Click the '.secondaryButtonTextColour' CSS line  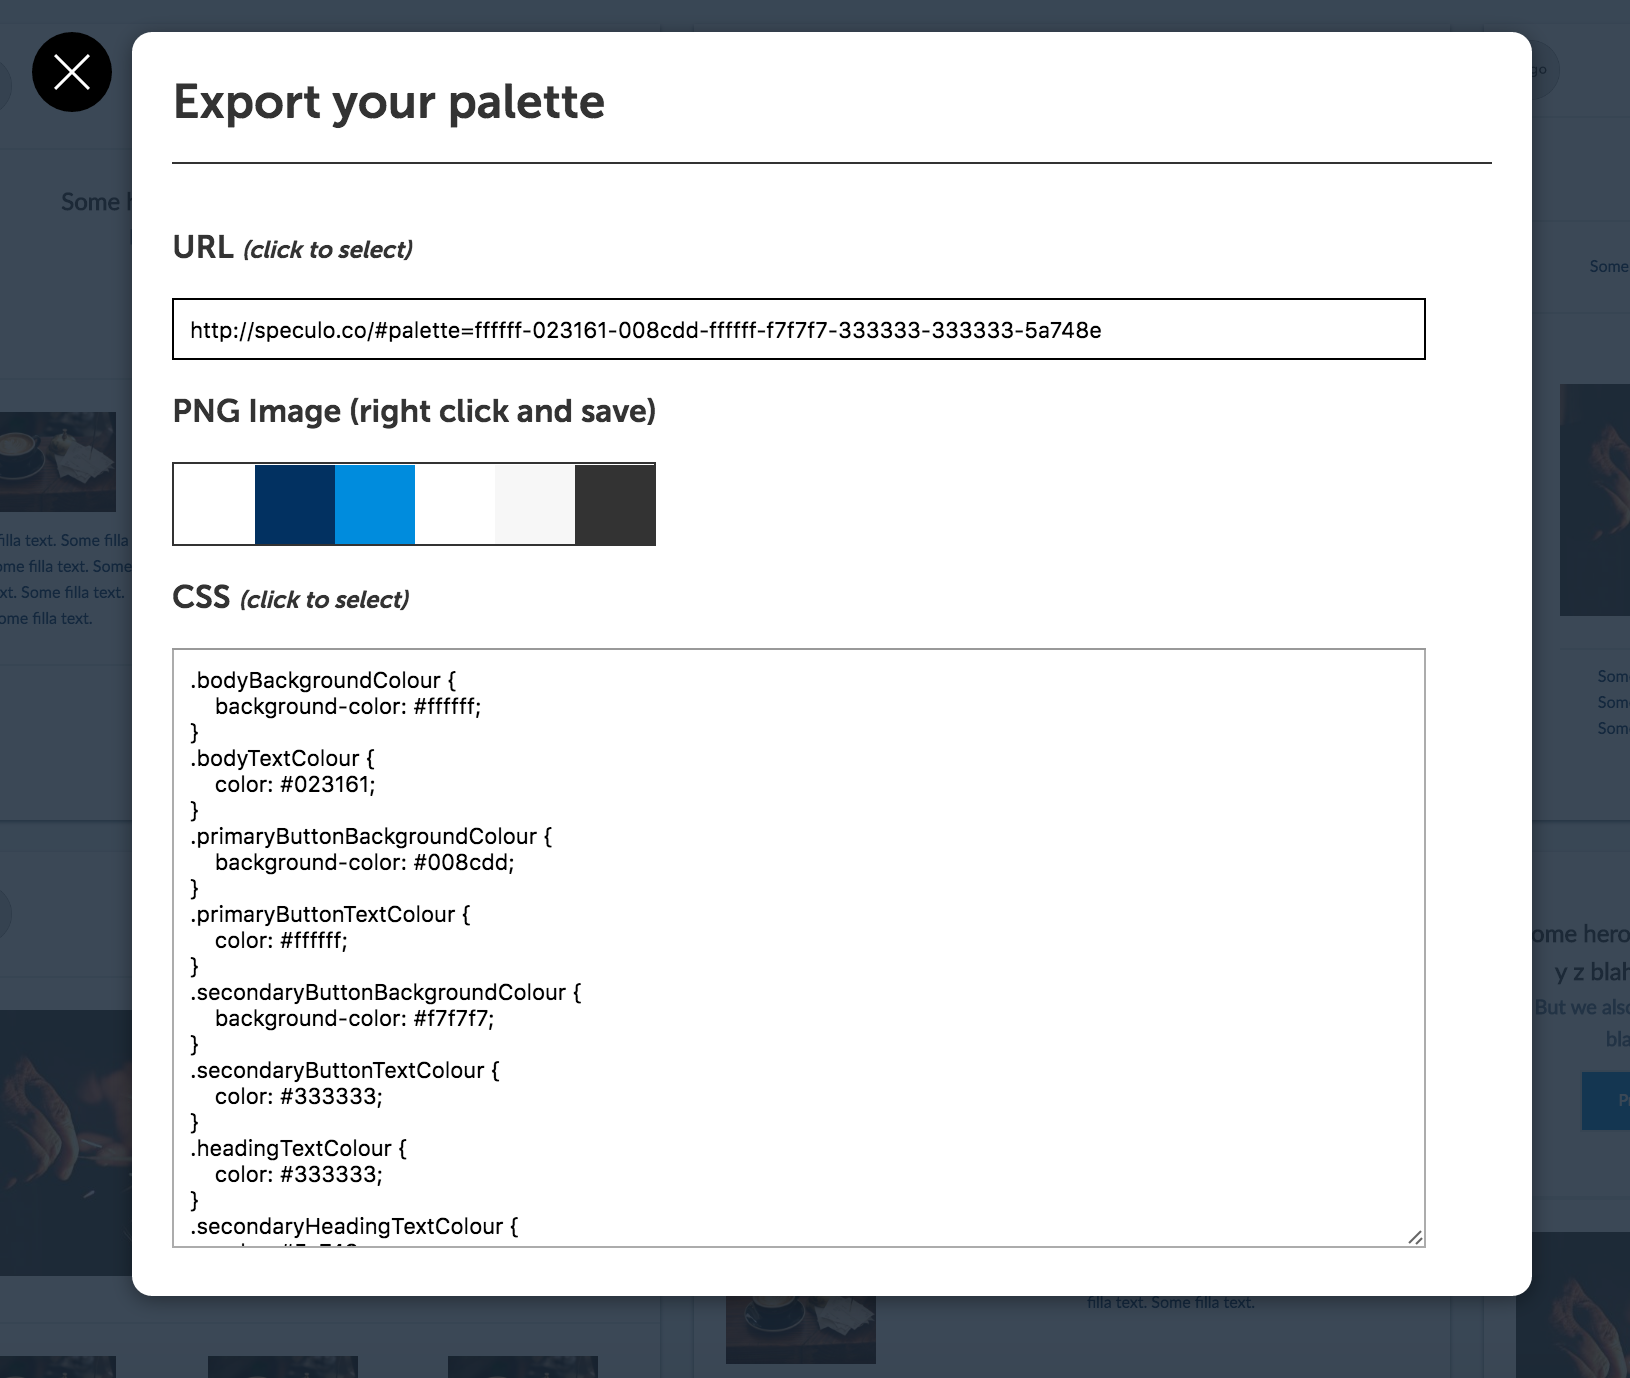coord(344,1071)
